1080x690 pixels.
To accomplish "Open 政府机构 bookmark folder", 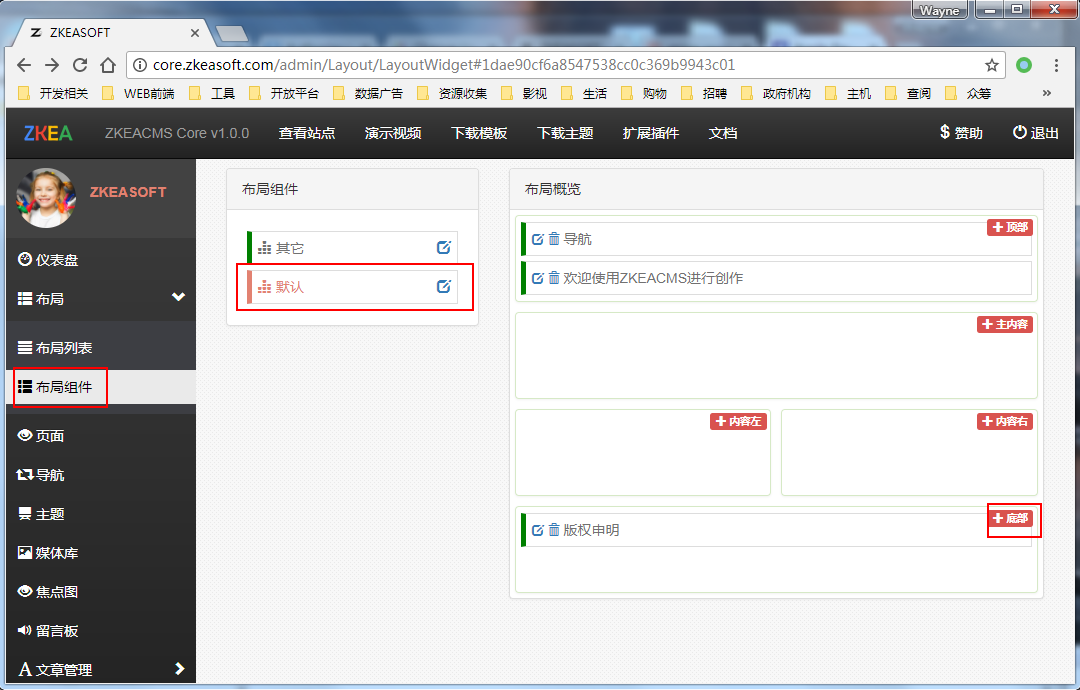I will (x=776, y=93).
